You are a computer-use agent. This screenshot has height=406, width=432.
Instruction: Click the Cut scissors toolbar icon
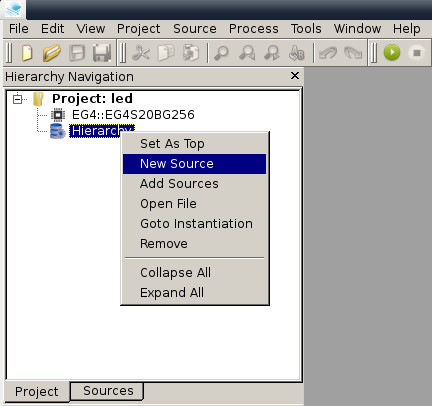pos(141,53)
